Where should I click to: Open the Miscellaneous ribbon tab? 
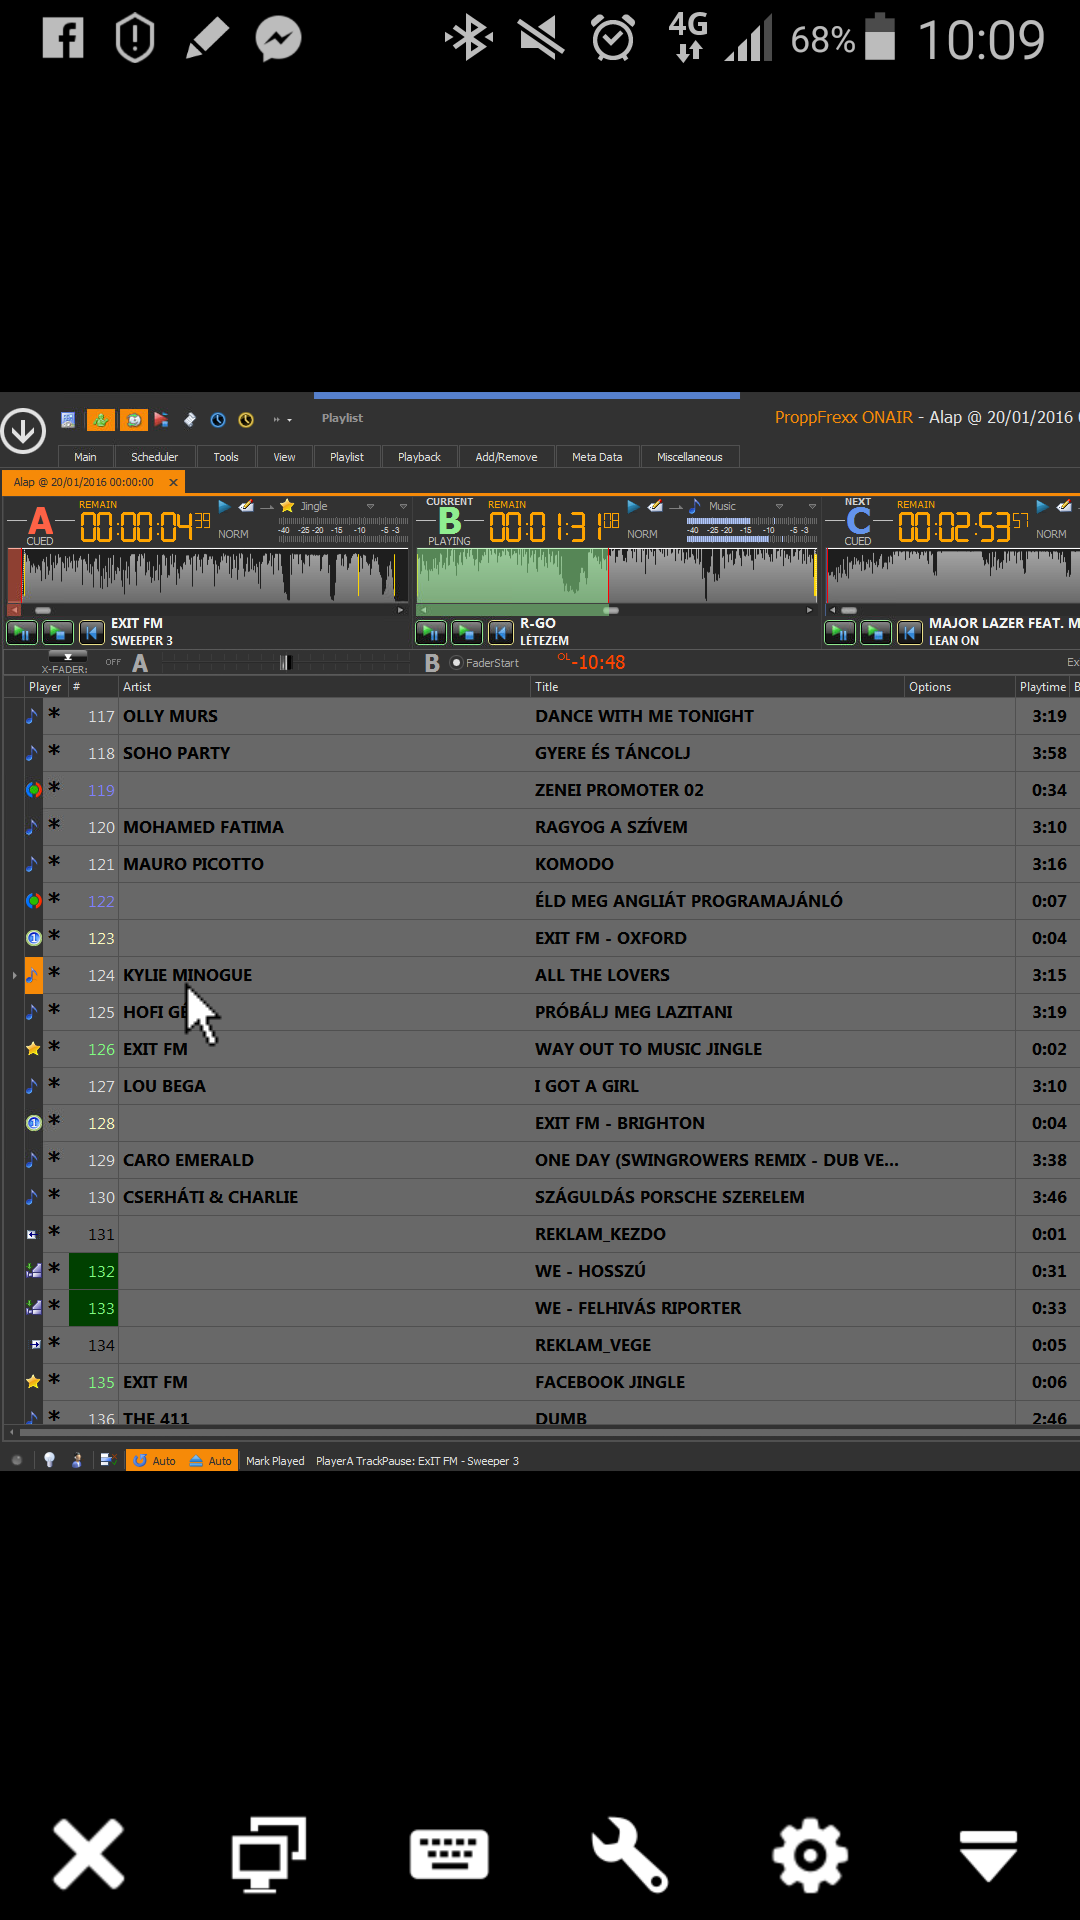click(689, 457)
